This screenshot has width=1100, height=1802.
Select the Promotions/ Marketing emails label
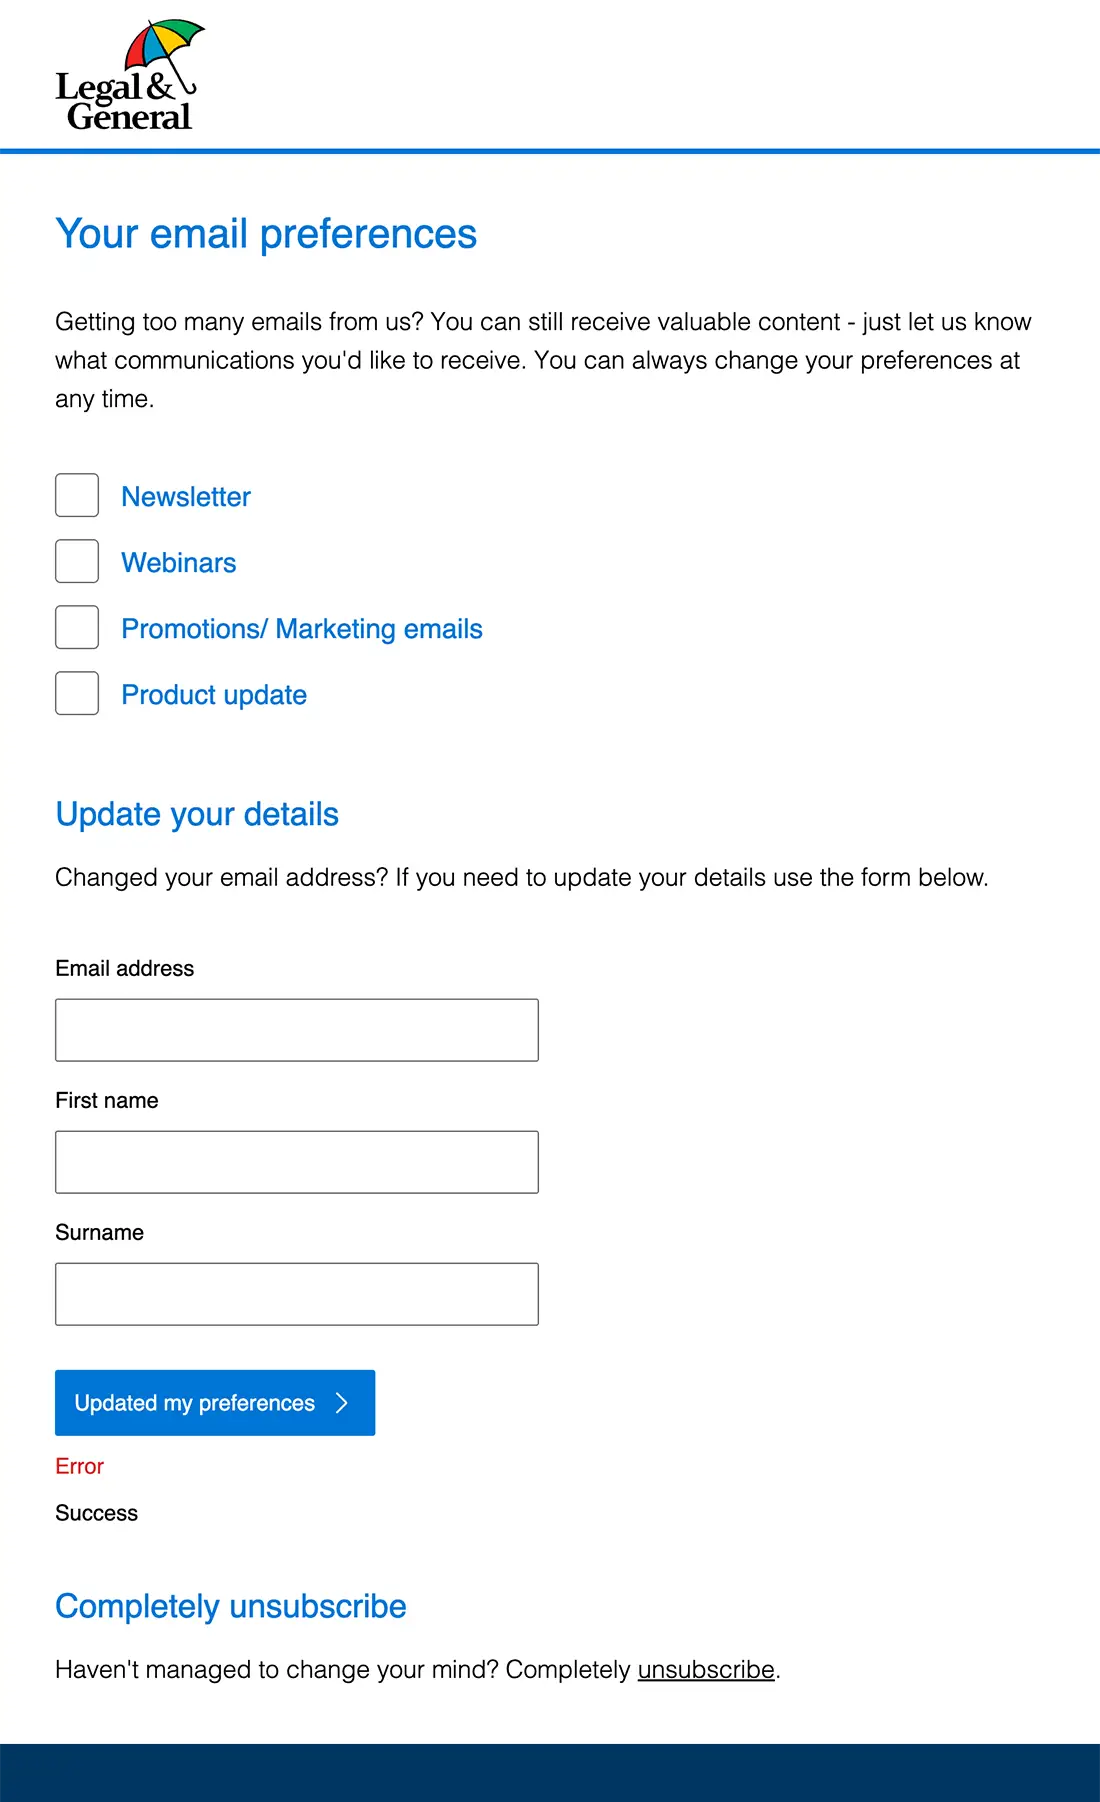tap(302, 629)
